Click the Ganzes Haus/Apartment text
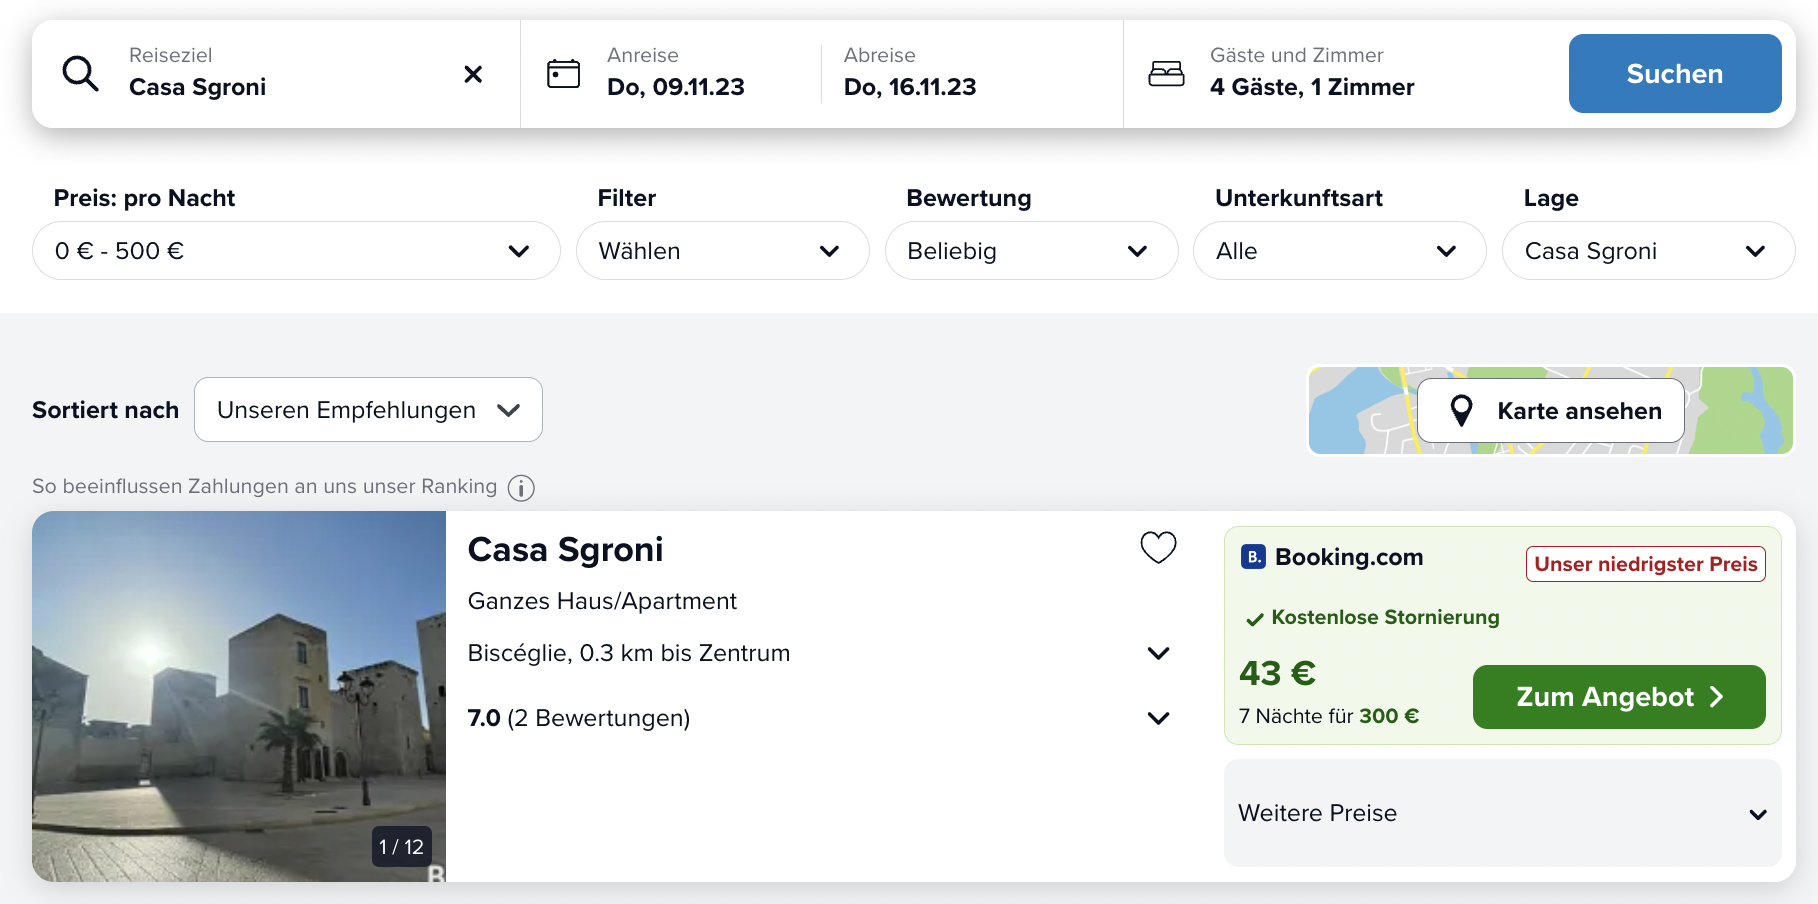The image size is (1818, 904). pyautogui.click(x=602, y=601)
